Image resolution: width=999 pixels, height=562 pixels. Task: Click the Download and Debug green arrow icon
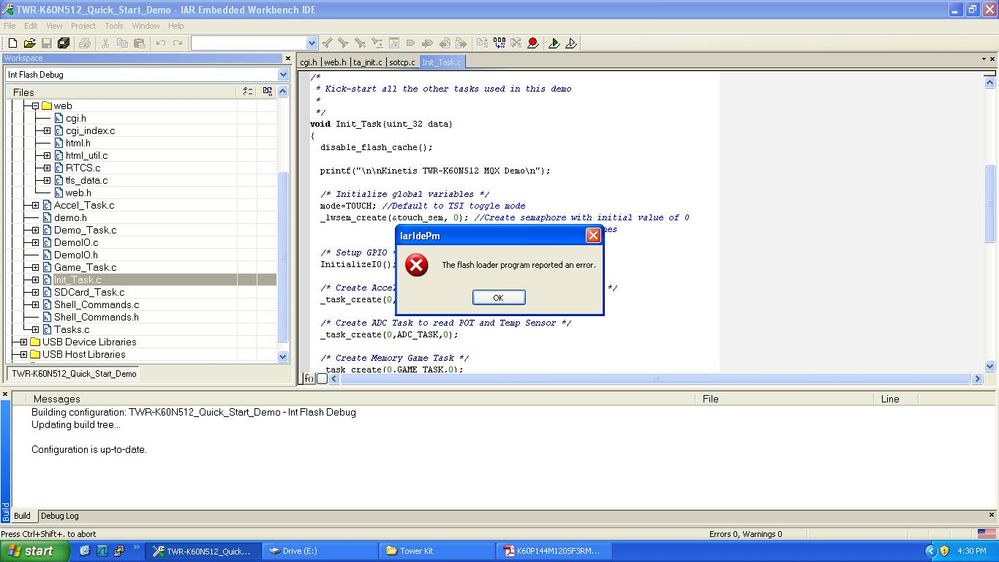tap(554, 43)
